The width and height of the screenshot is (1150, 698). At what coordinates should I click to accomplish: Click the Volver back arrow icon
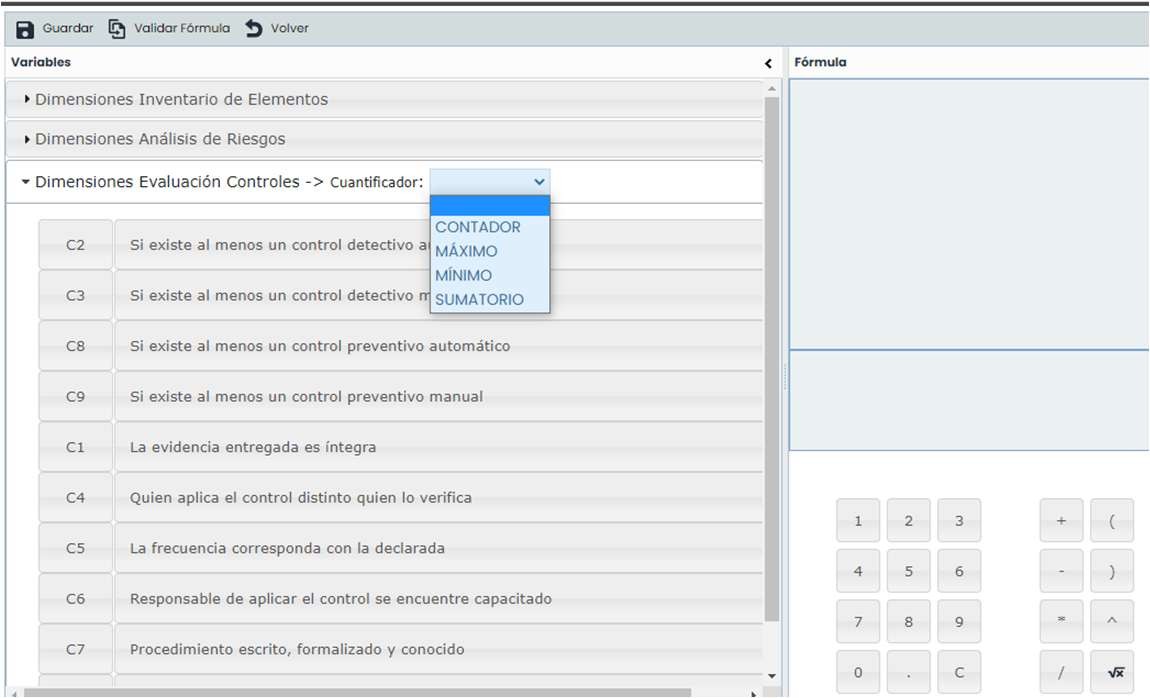point(254,29)
